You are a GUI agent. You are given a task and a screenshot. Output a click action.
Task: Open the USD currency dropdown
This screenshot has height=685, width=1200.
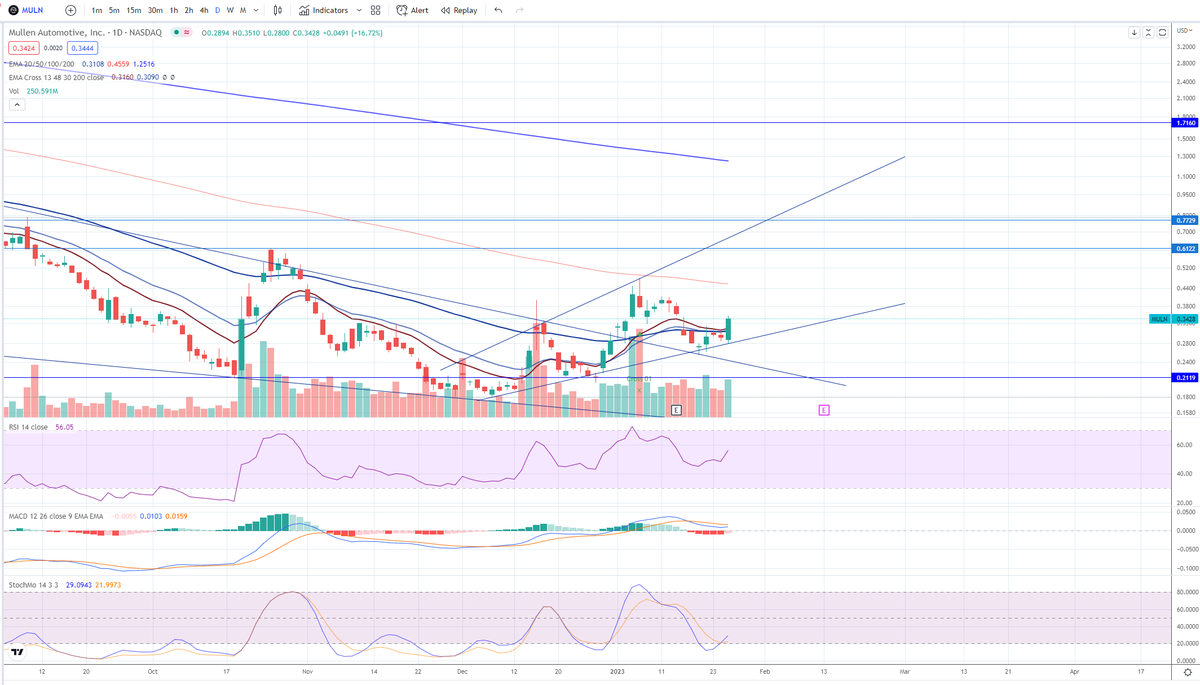coord(1186,32)
